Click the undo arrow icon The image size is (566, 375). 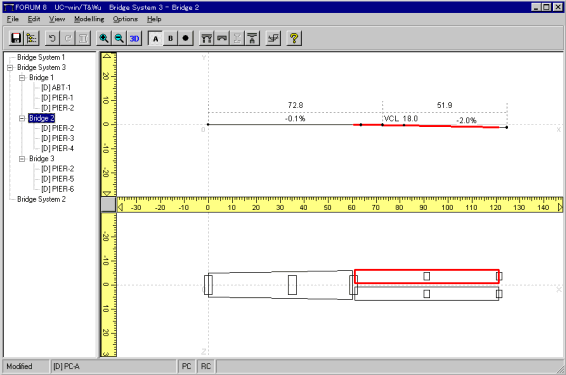(52, 38)
